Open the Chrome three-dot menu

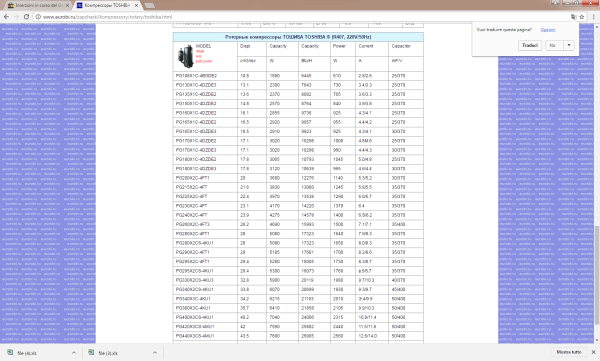[593, 17]
